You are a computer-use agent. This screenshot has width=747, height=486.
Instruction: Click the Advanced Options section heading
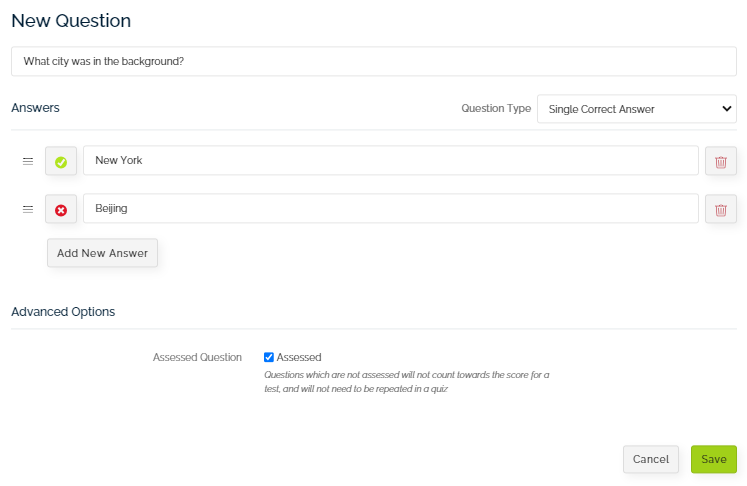pos(63,312)
